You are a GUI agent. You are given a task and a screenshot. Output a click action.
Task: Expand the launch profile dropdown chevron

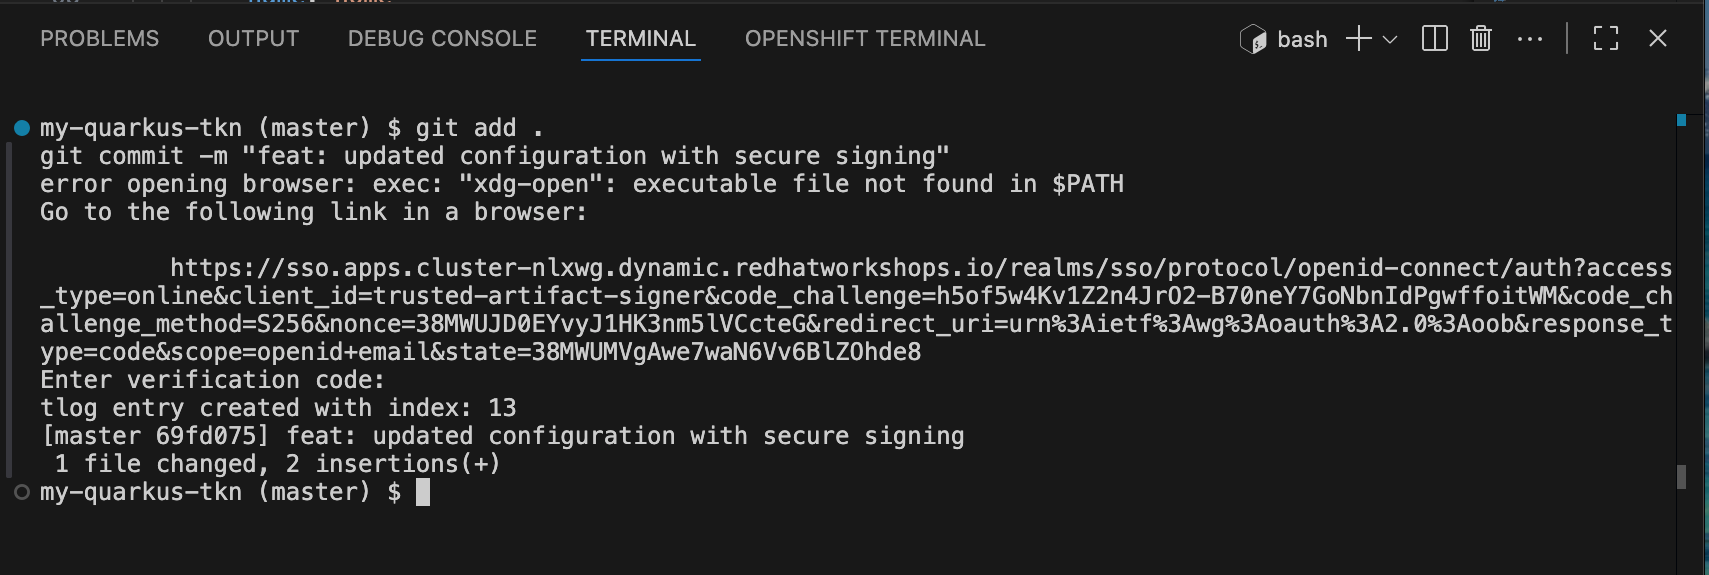[1390, 39]
